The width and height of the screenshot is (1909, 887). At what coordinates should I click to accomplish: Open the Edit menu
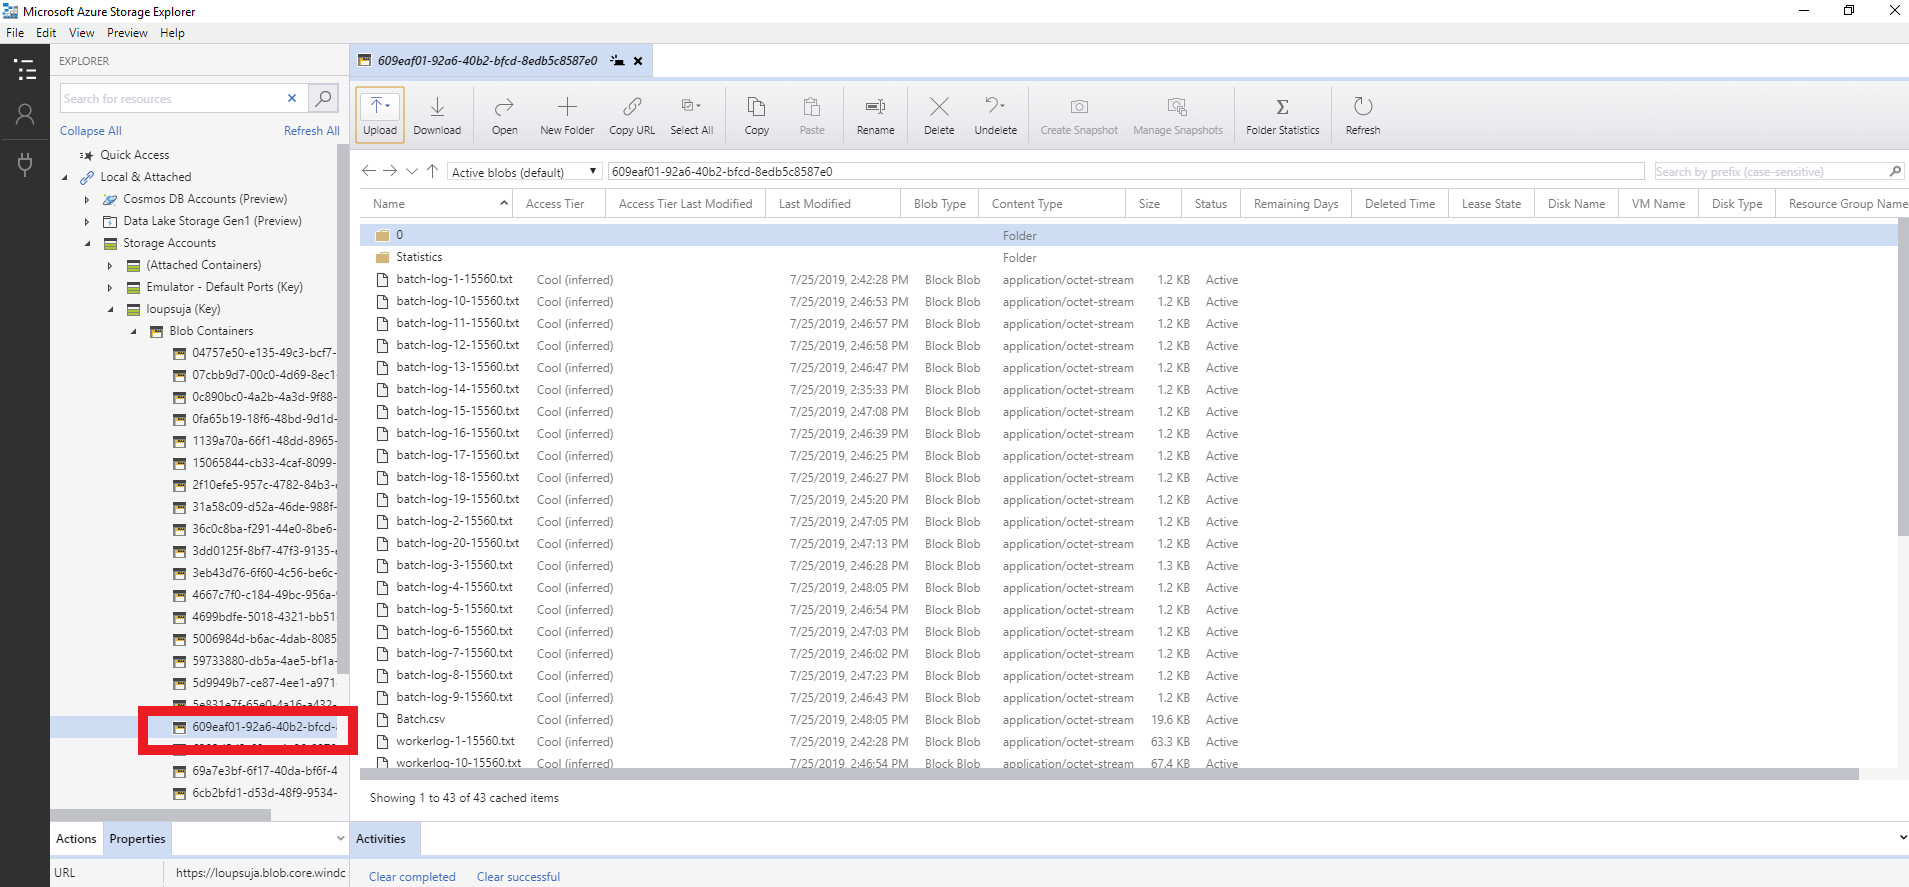46,33
